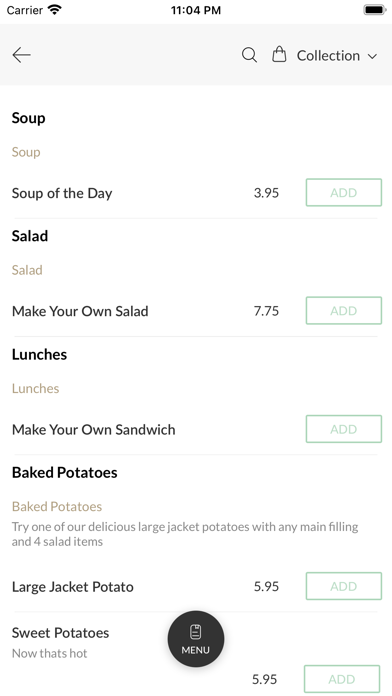Add Sweet Potatoes to order
The height and width of the screenshot is (696, 392).
pos(342,679)
